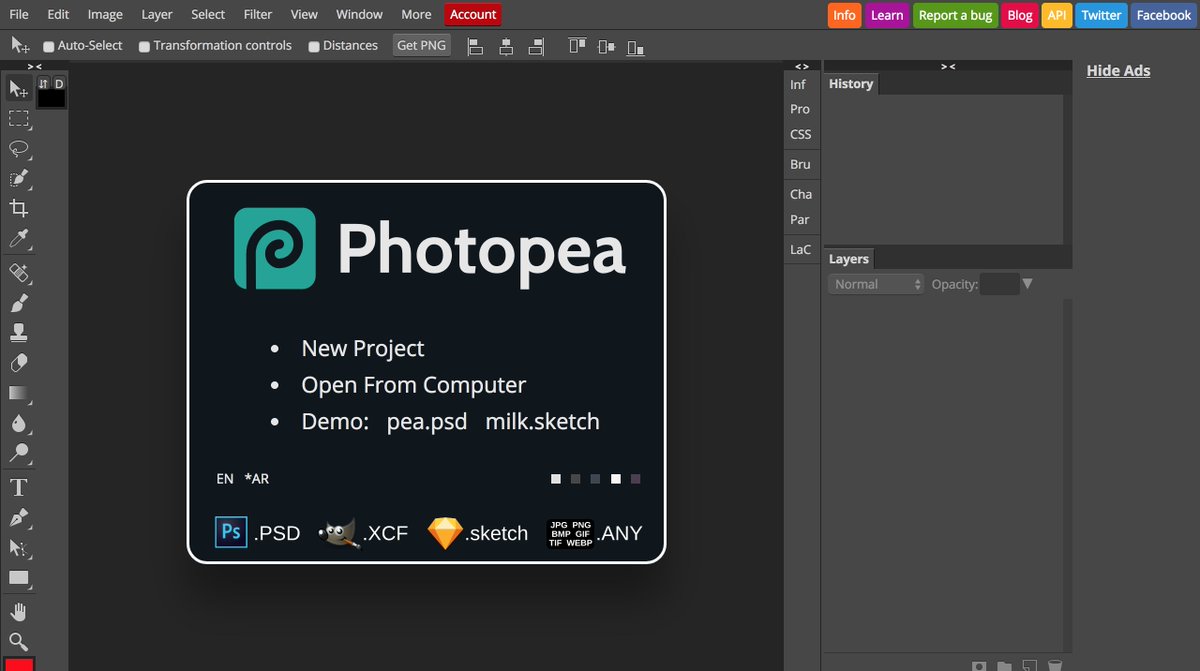Select the Brush tool

[19, 302]
